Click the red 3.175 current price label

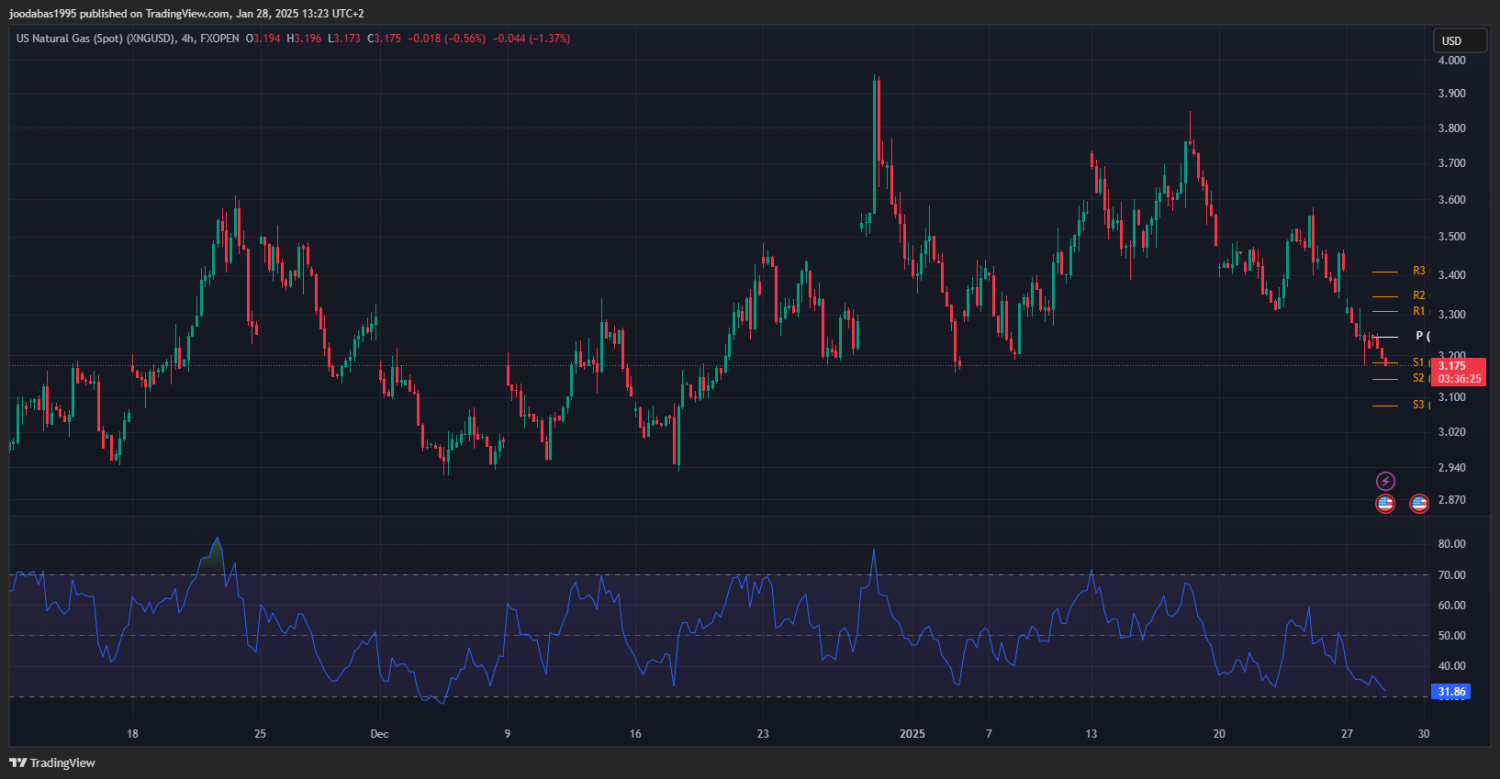(1451, 366)
